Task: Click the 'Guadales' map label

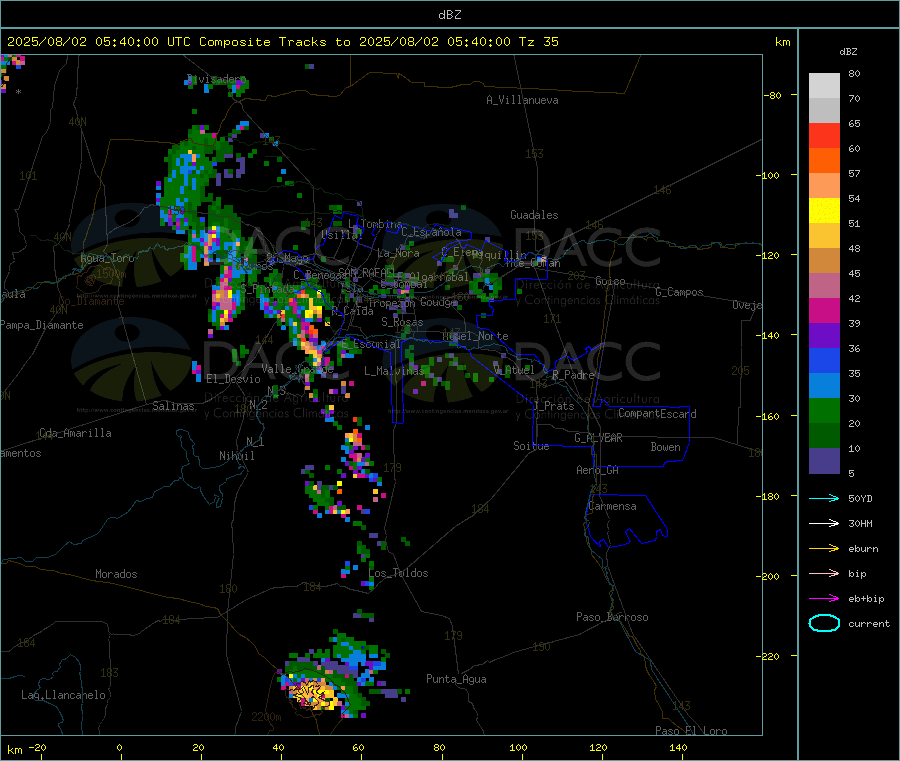Action: pos(534,215)
